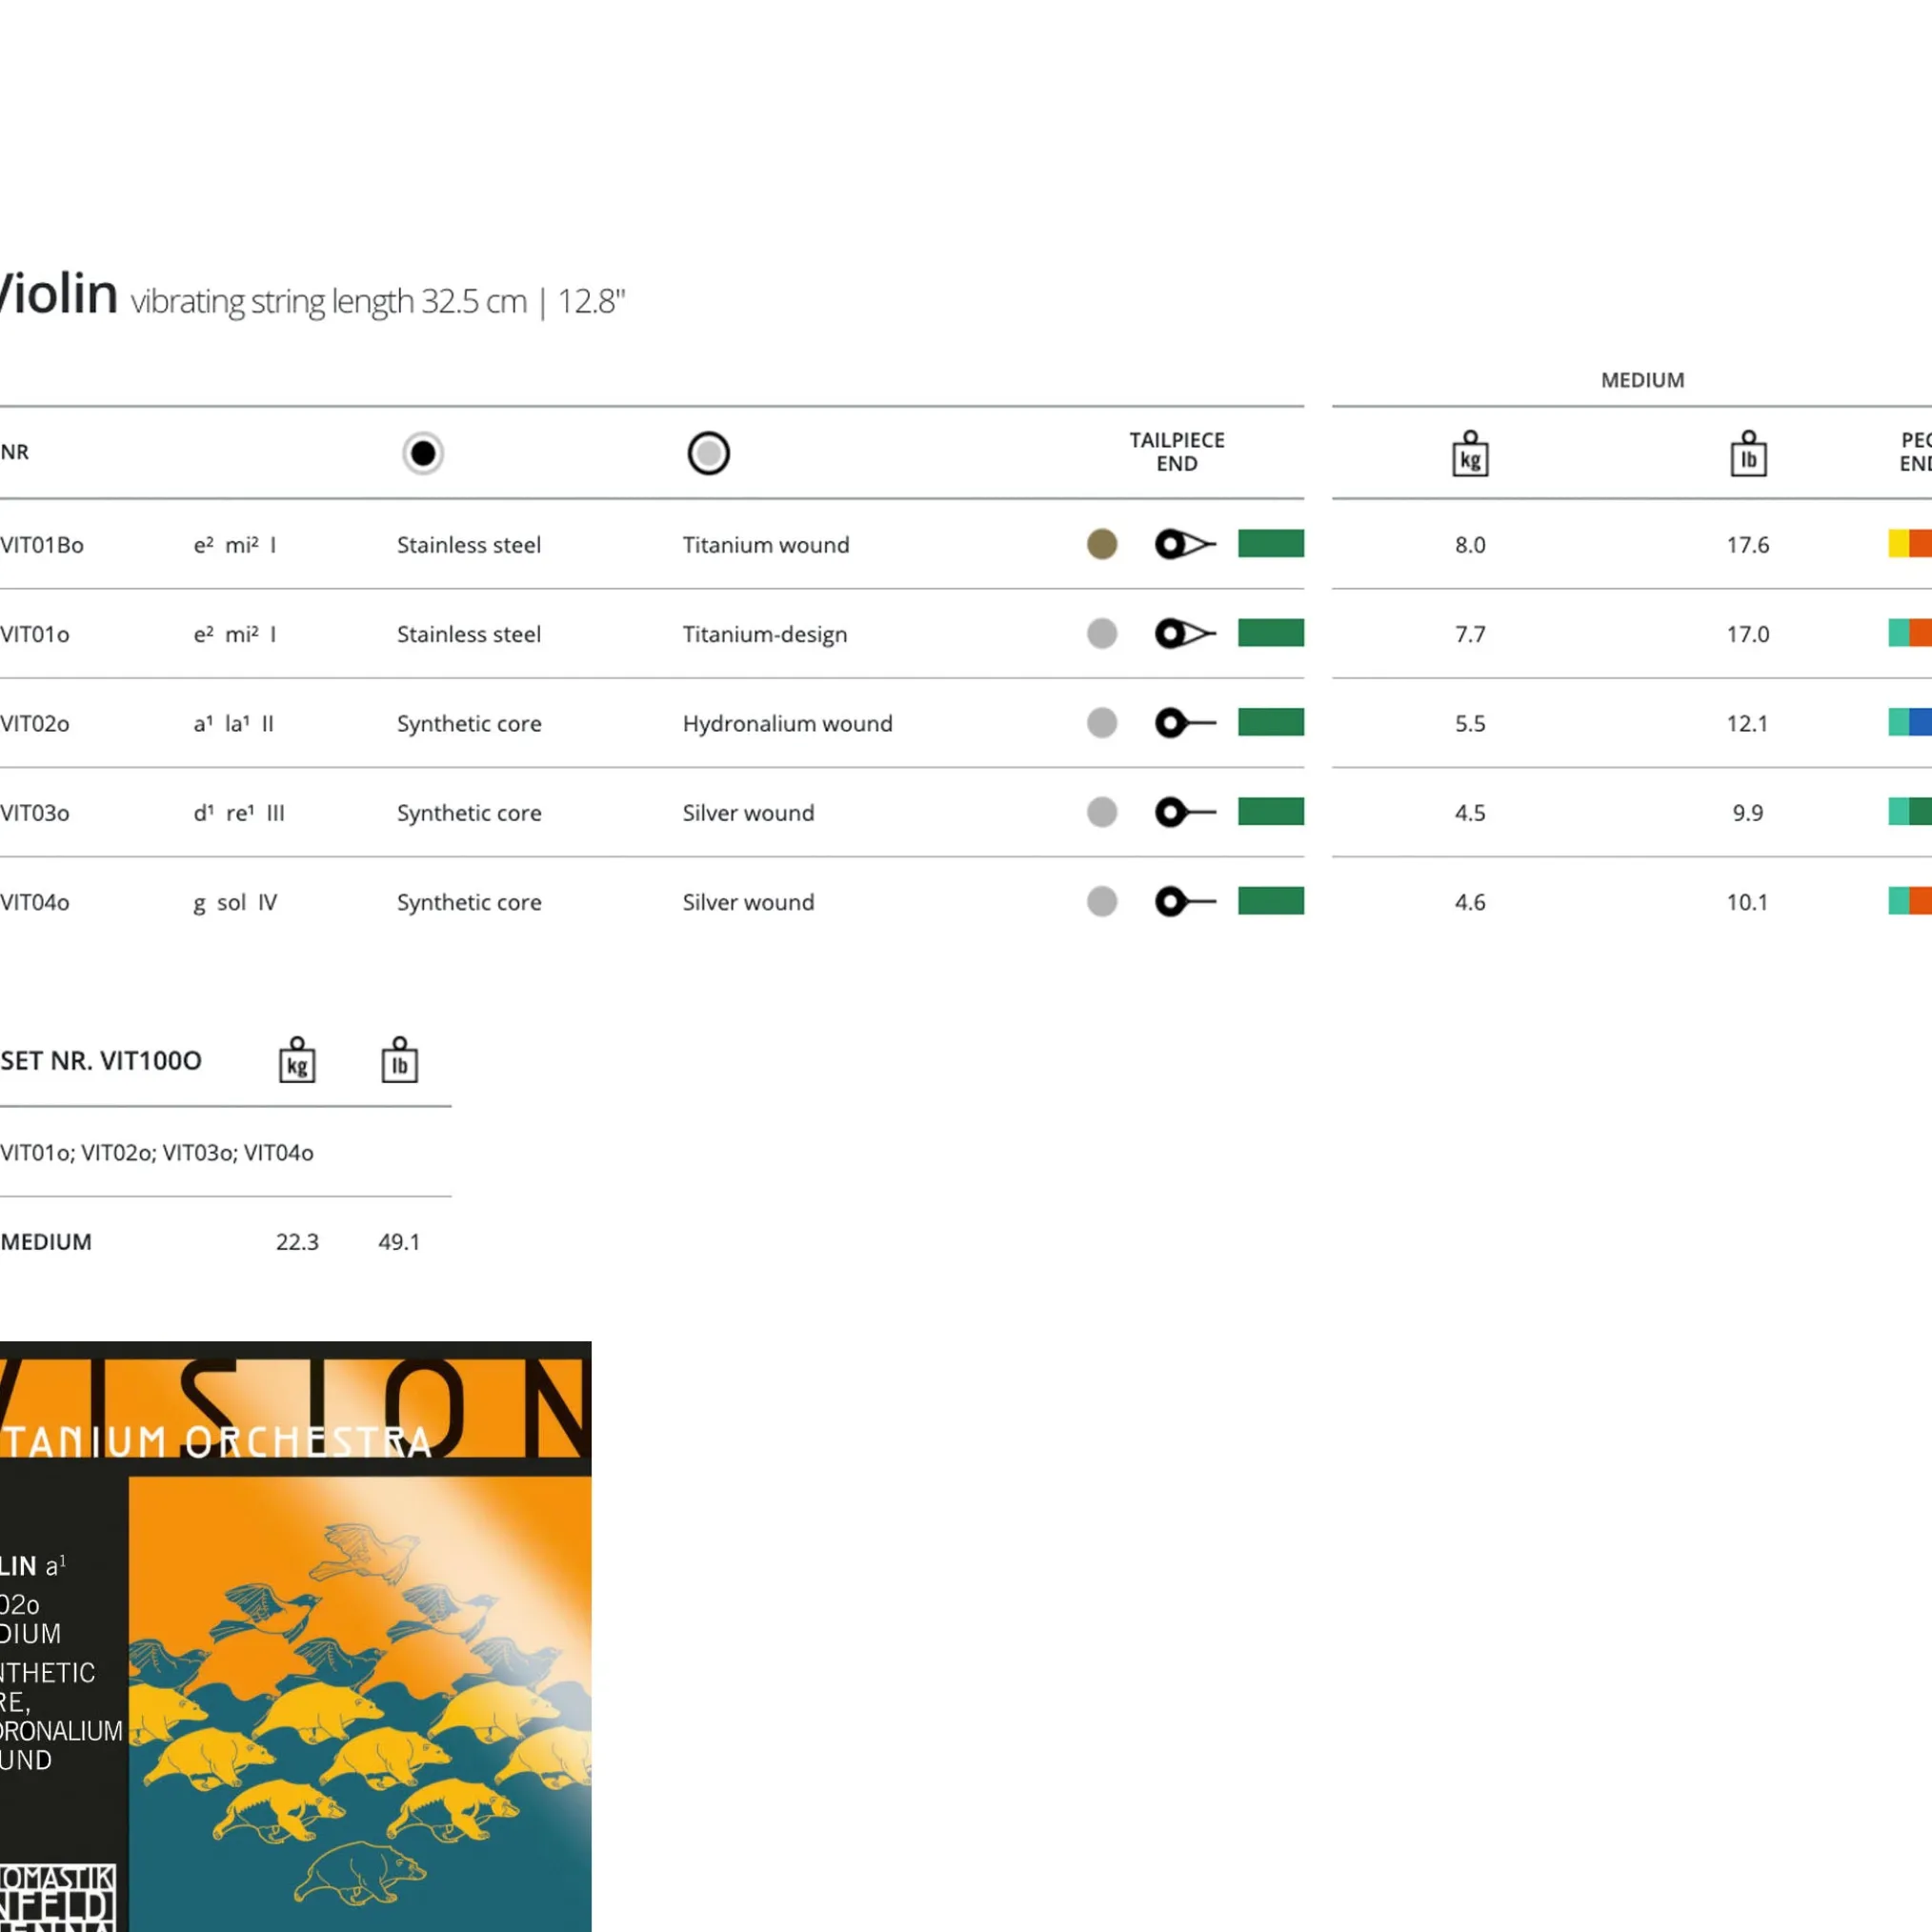Click the Hydronalium wound cell
This screenshot has height=1932, width=1932.
coord(787,723)
